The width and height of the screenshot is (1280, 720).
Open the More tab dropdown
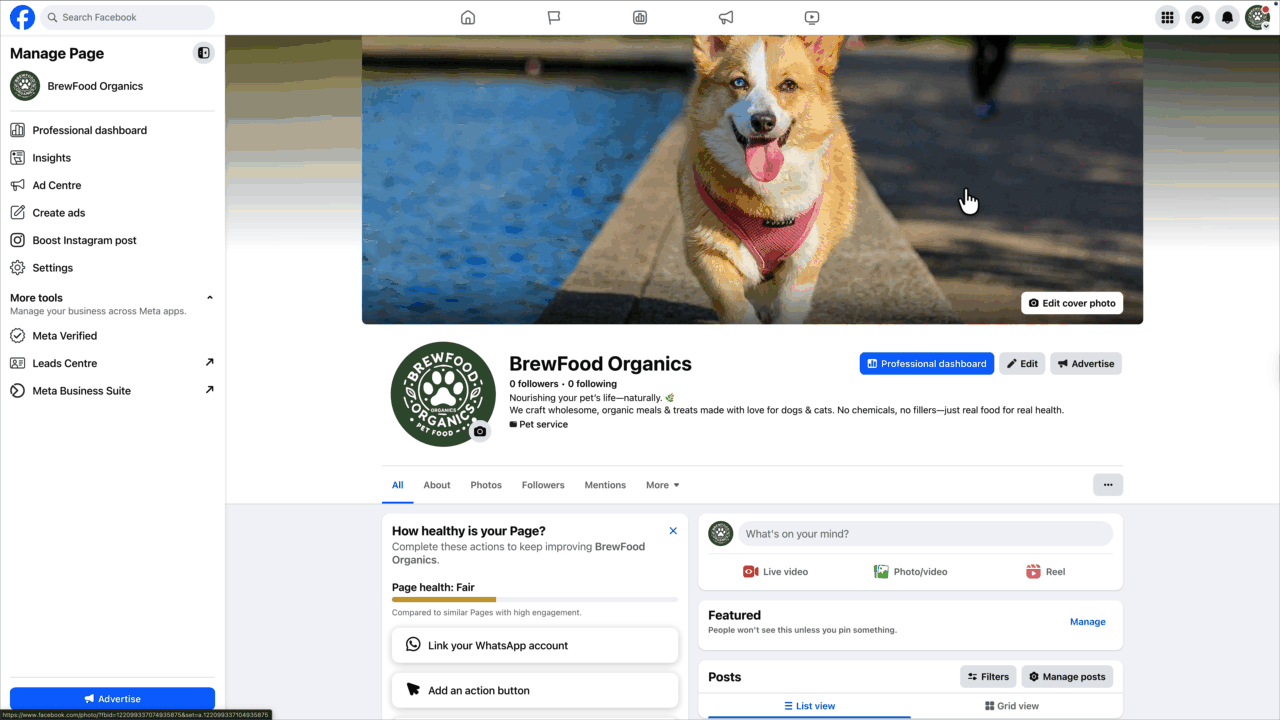coord(662,484)
